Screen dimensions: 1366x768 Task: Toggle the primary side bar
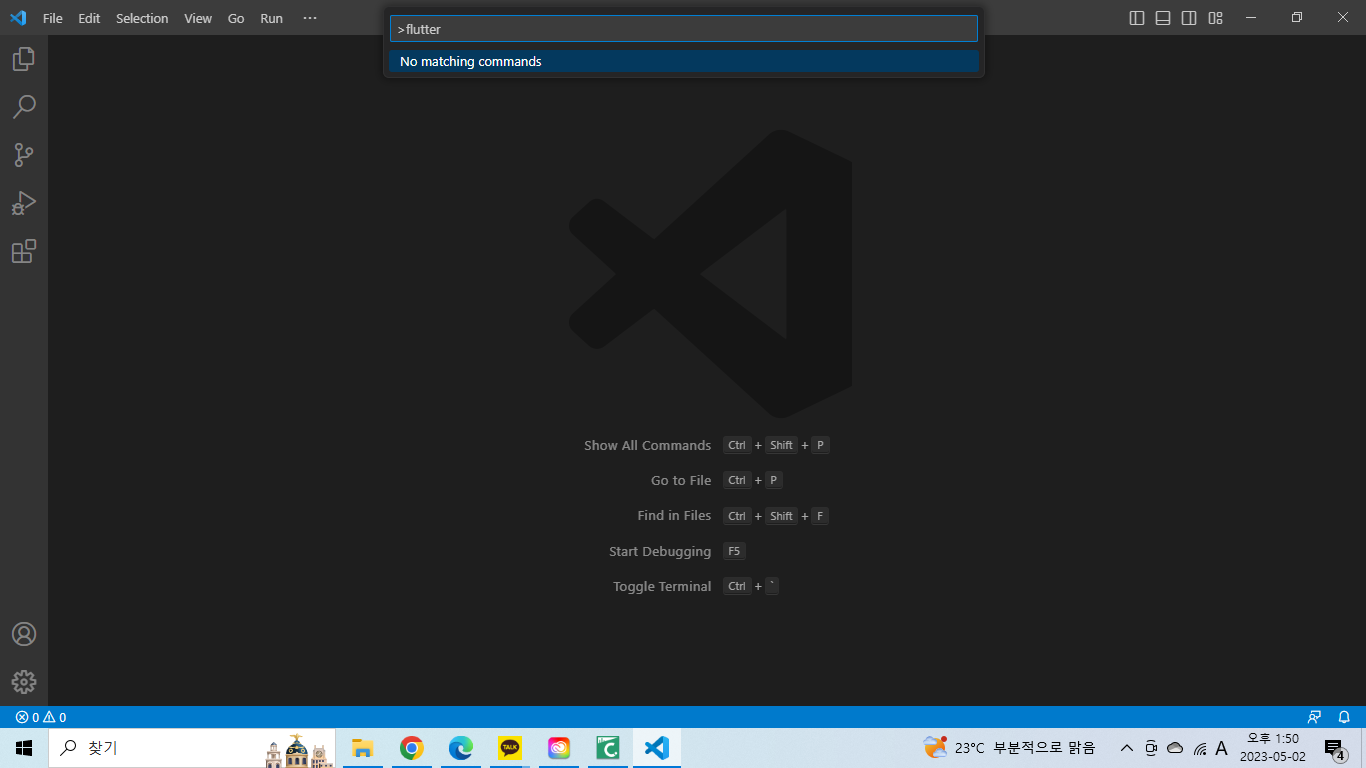[1137, 18]
